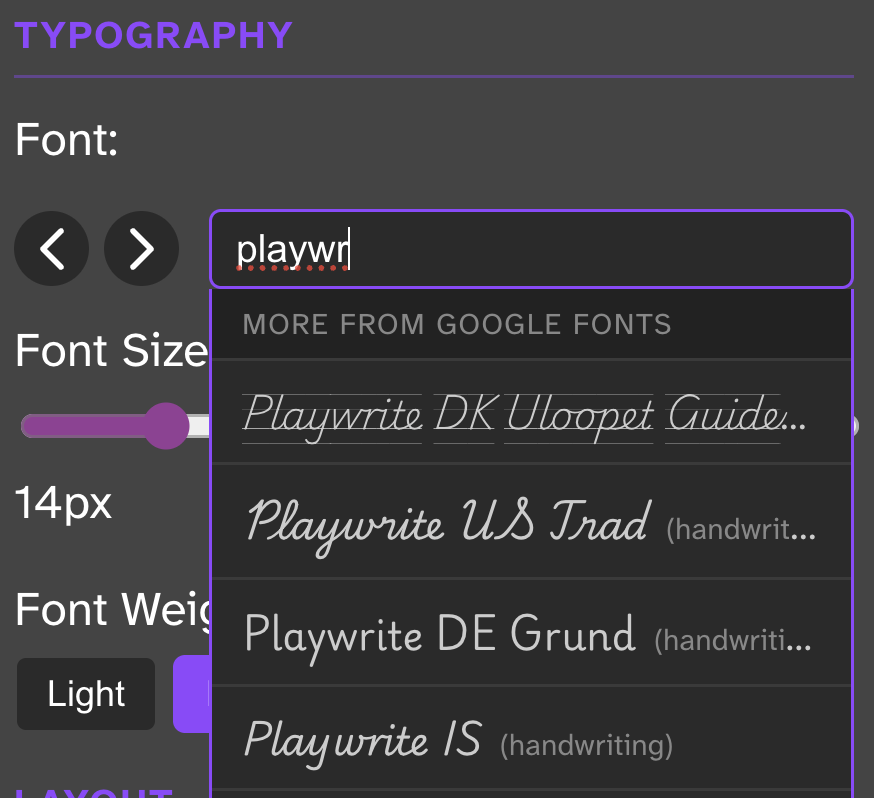This screenshot has height=798, width=874.
Task: Click the TYPOGRAPHY section header
Action: click(152, 35)
